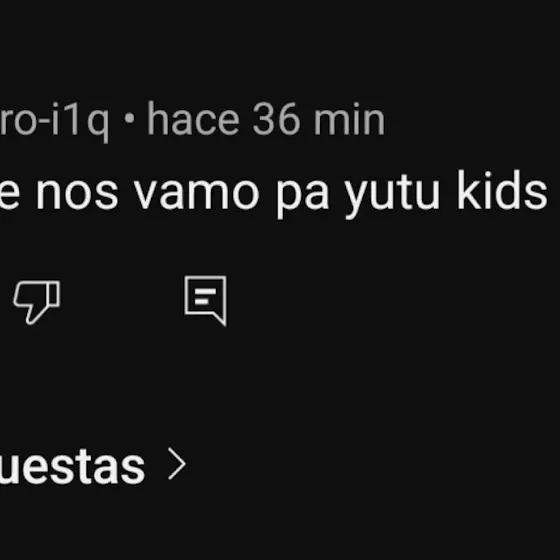Select the comment reply icon beside dislike

coord(205,301)
